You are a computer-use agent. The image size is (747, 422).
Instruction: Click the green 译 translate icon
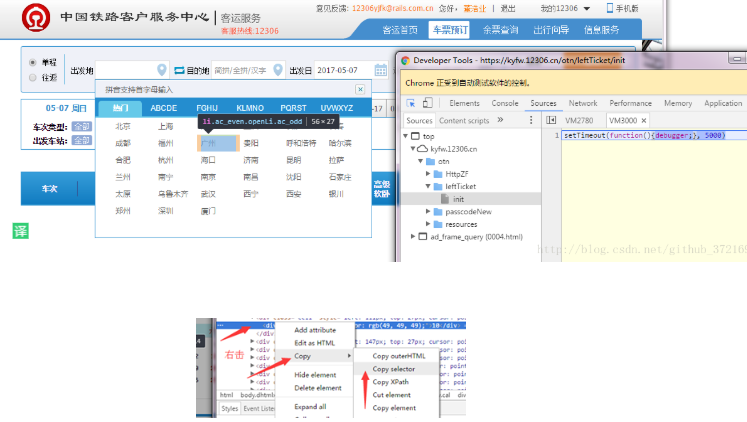(x=20, y=231)
